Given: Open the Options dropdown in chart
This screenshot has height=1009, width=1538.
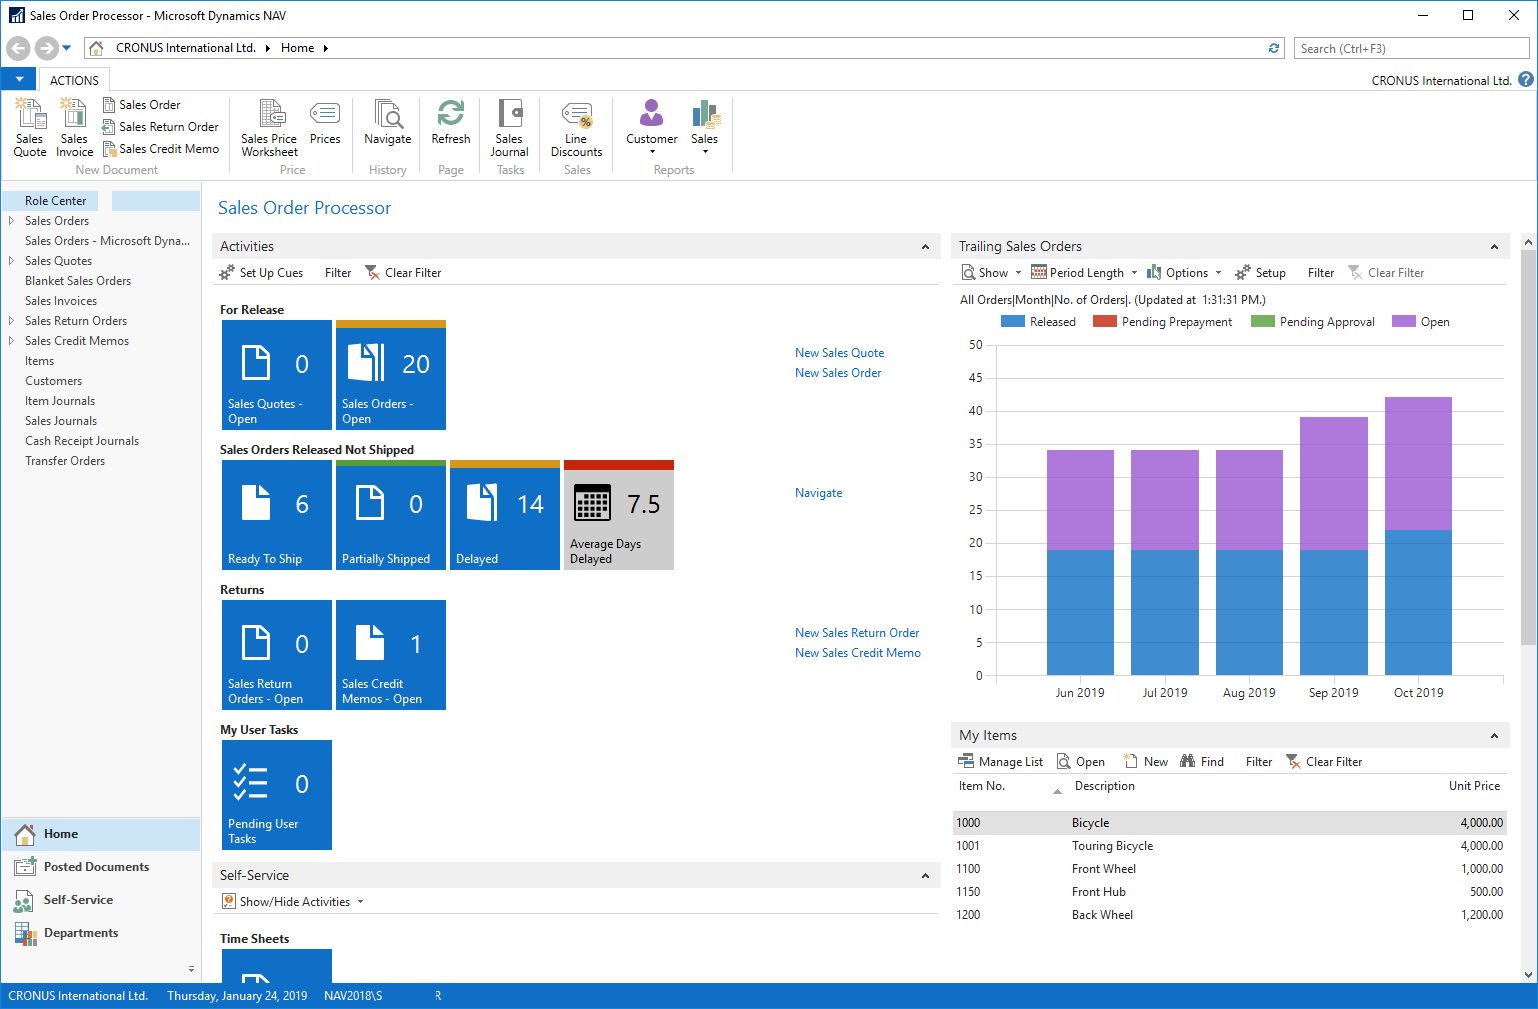Looking at the screenshot, I should coord(1184,273).
